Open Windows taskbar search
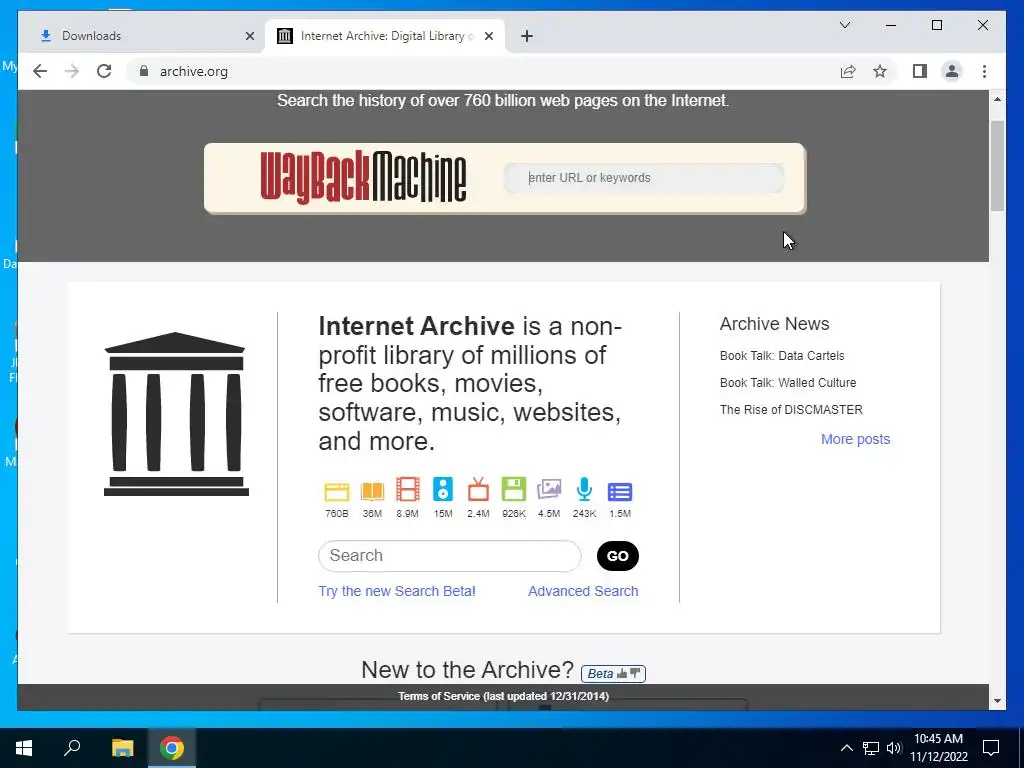The image size is (1024, 768). [72, 748]
